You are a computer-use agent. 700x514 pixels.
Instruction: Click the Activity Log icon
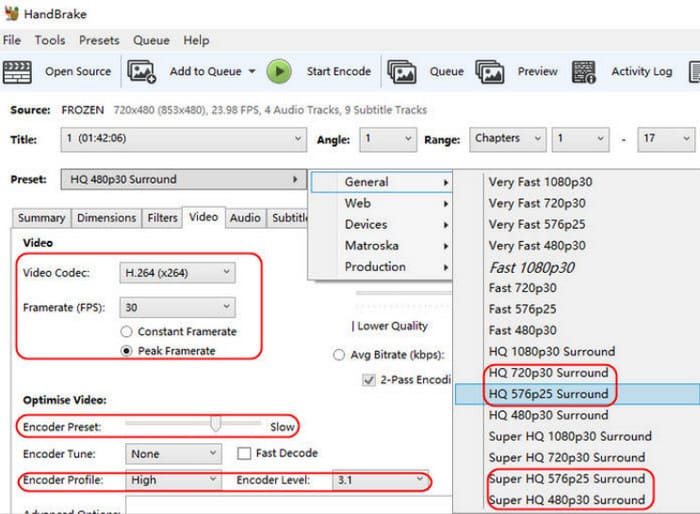[584, 72]
